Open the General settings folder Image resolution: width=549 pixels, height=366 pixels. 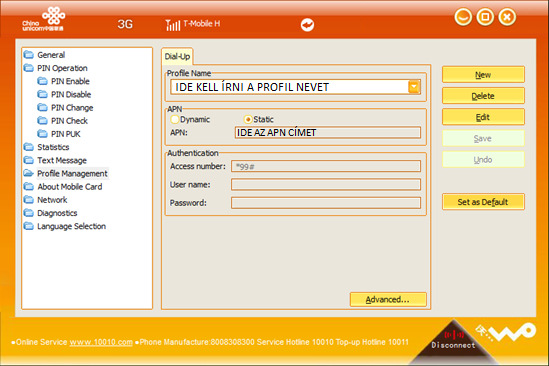click(51, 55)
